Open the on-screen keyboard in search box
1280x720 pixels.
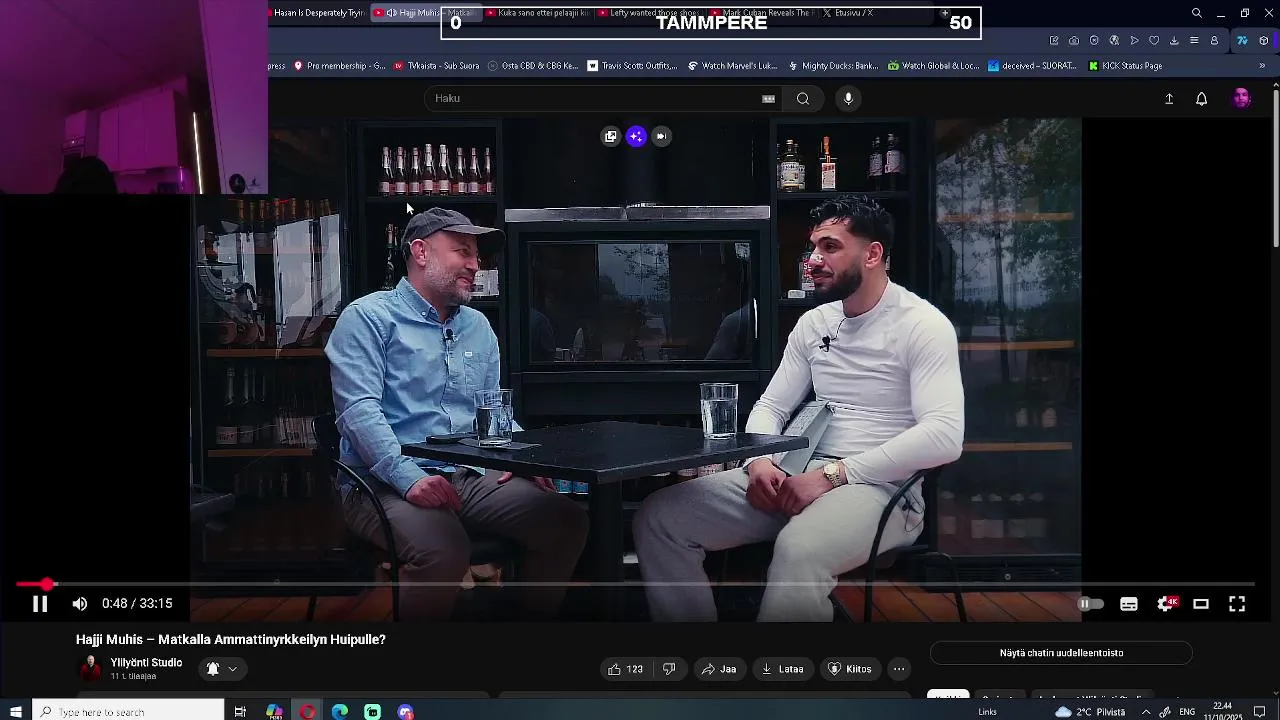768,98
